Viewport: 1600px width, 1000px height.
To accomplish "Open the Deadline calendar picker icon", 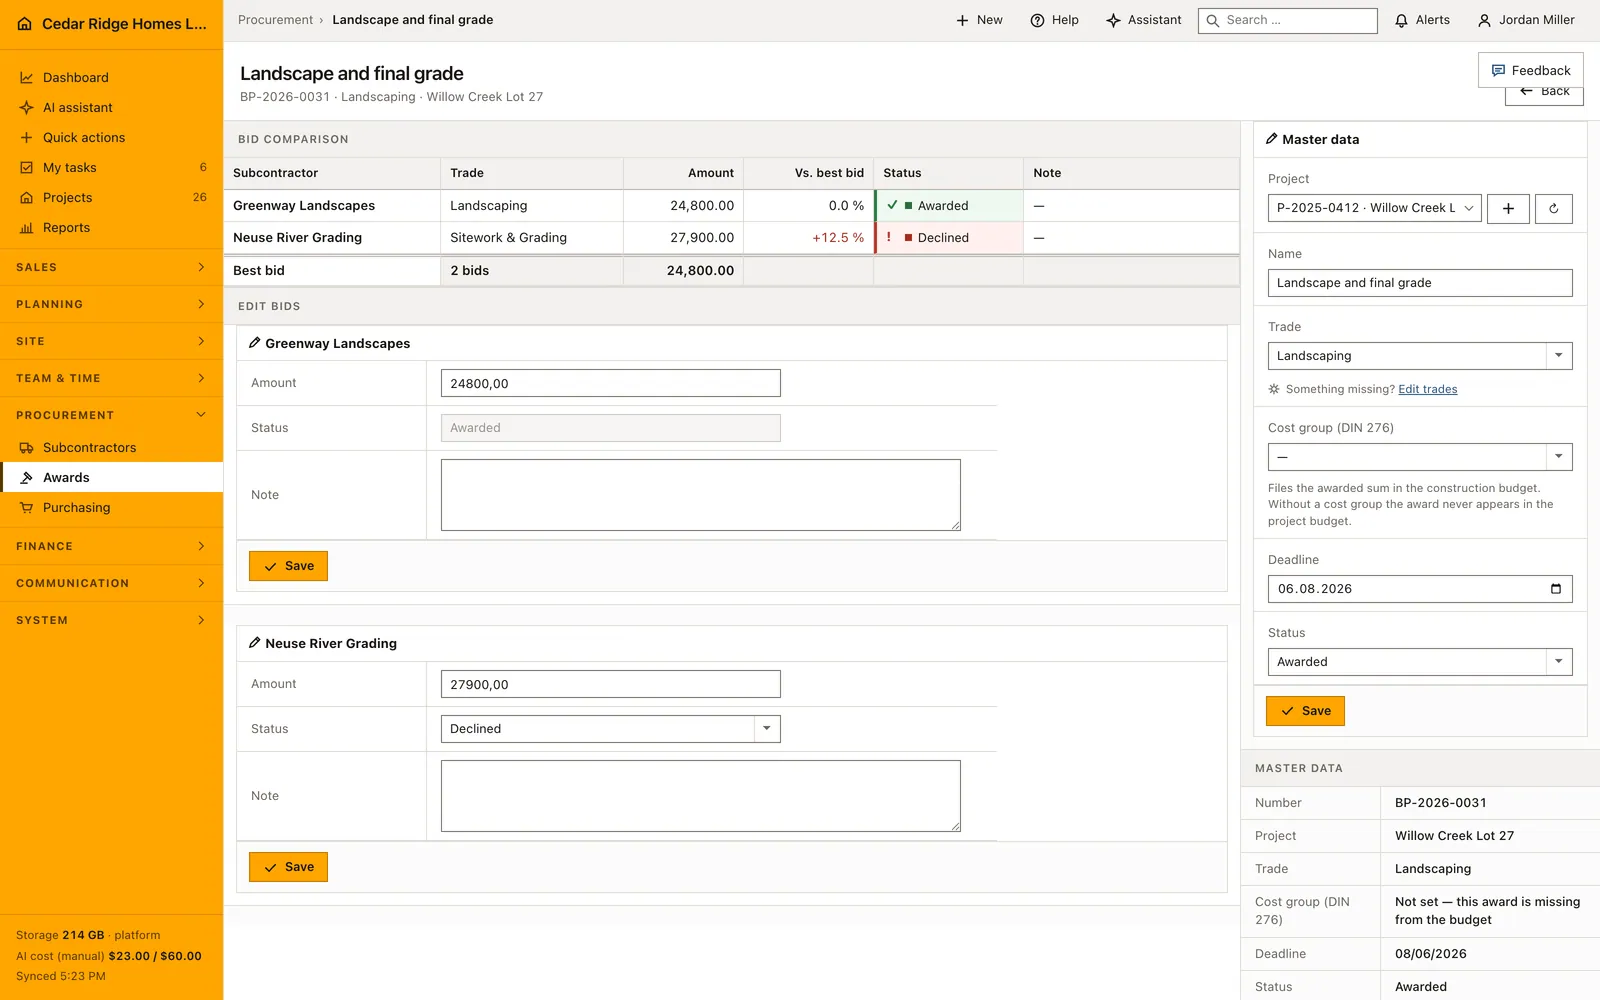I will pos(1555,589).
